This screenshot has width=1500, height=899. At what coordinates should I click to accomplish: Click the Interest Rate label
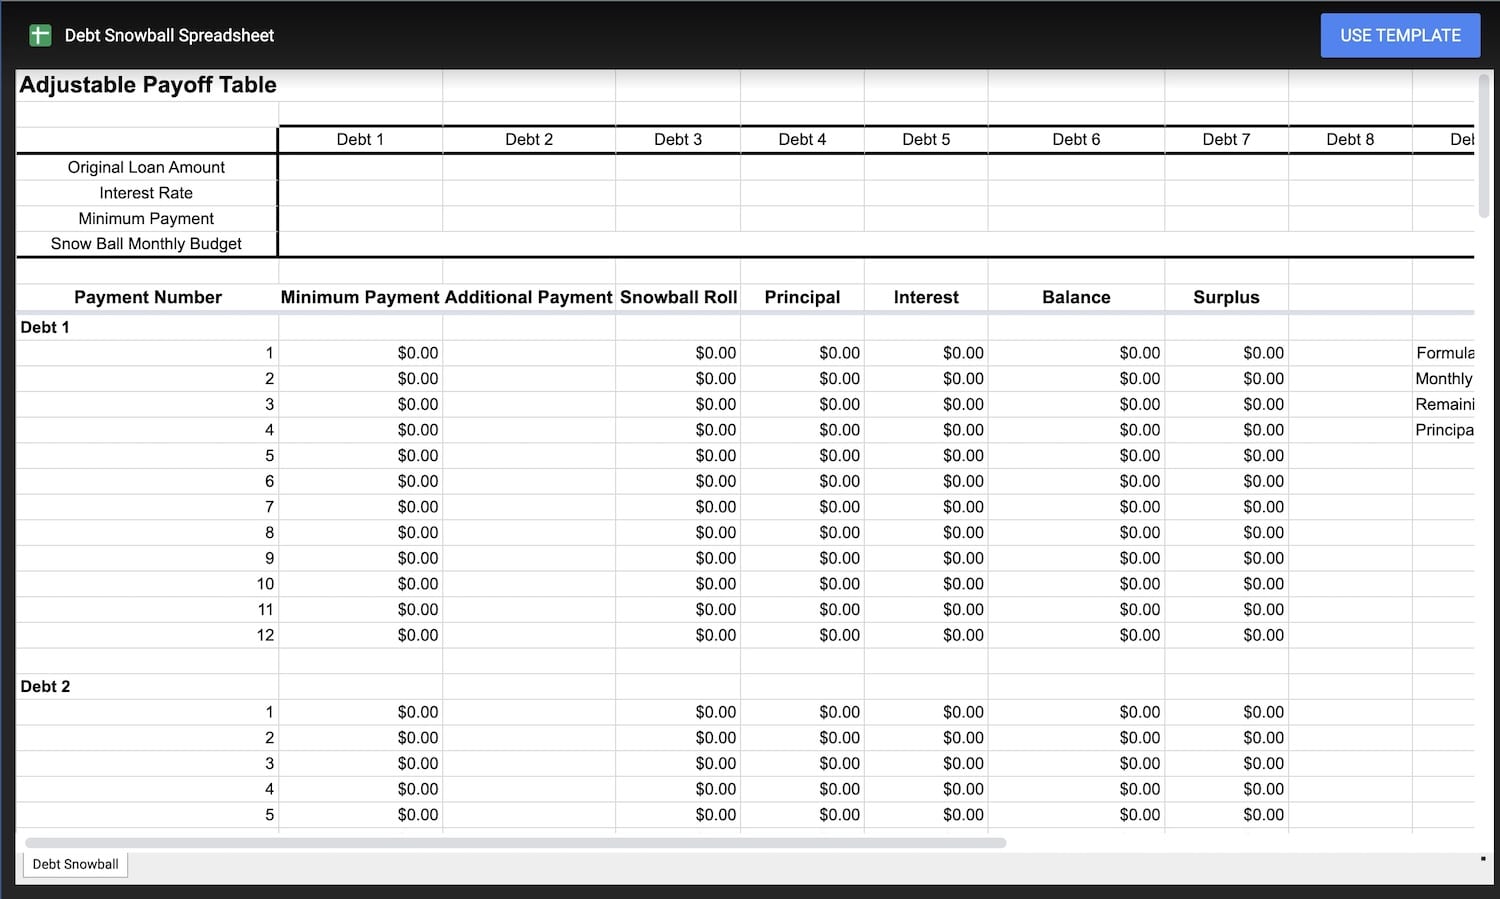point(146,193)
